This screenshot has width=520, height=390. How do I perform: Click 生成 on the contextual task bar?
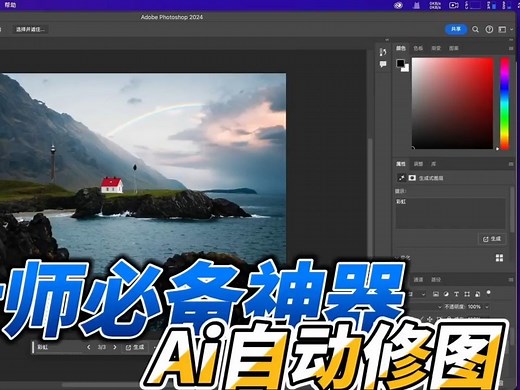point(135,347)
